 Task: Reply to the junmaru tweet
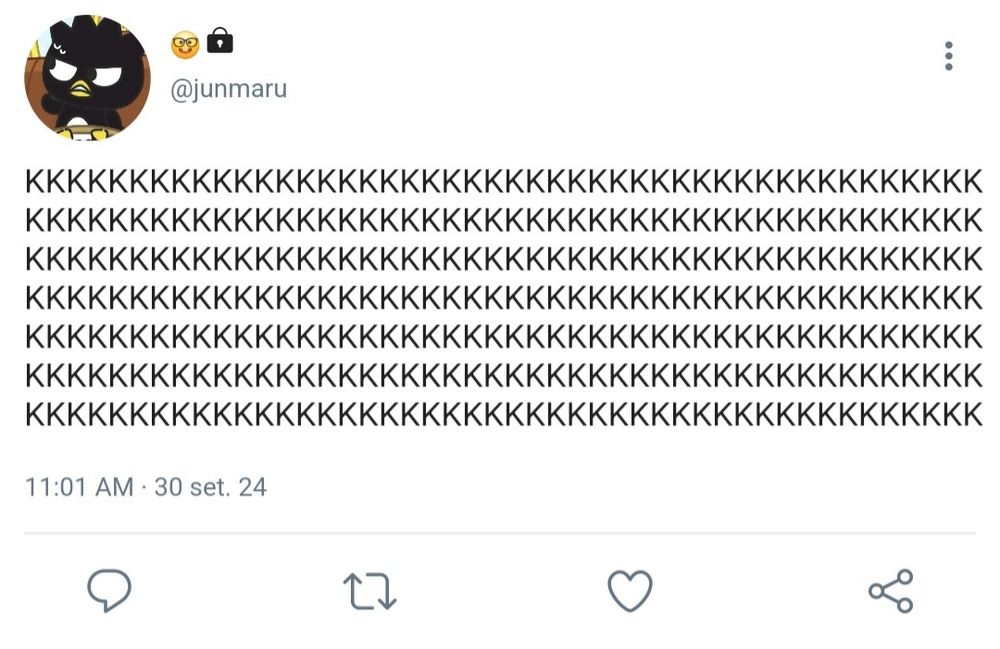click(x=109, y=590)
